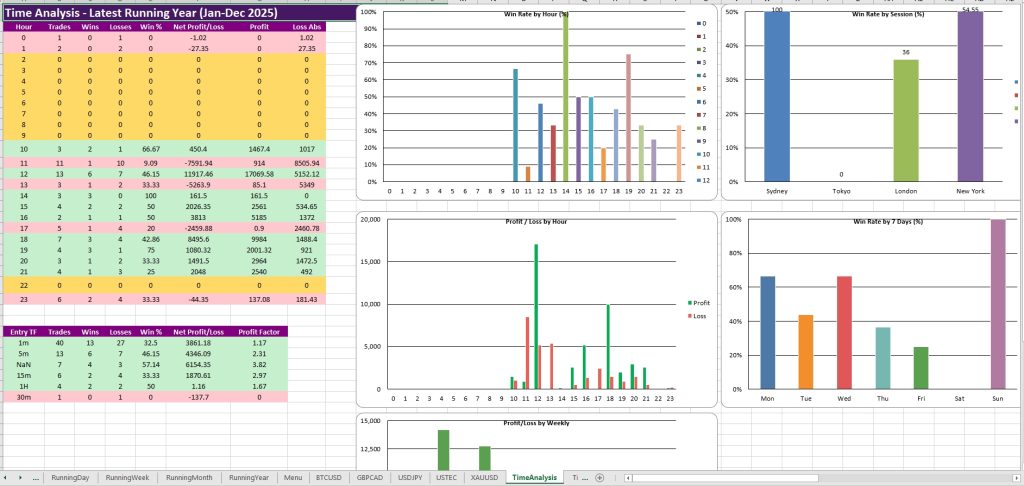
Task: Open the RunningWeek sheet tab
Action: point(129,478)
